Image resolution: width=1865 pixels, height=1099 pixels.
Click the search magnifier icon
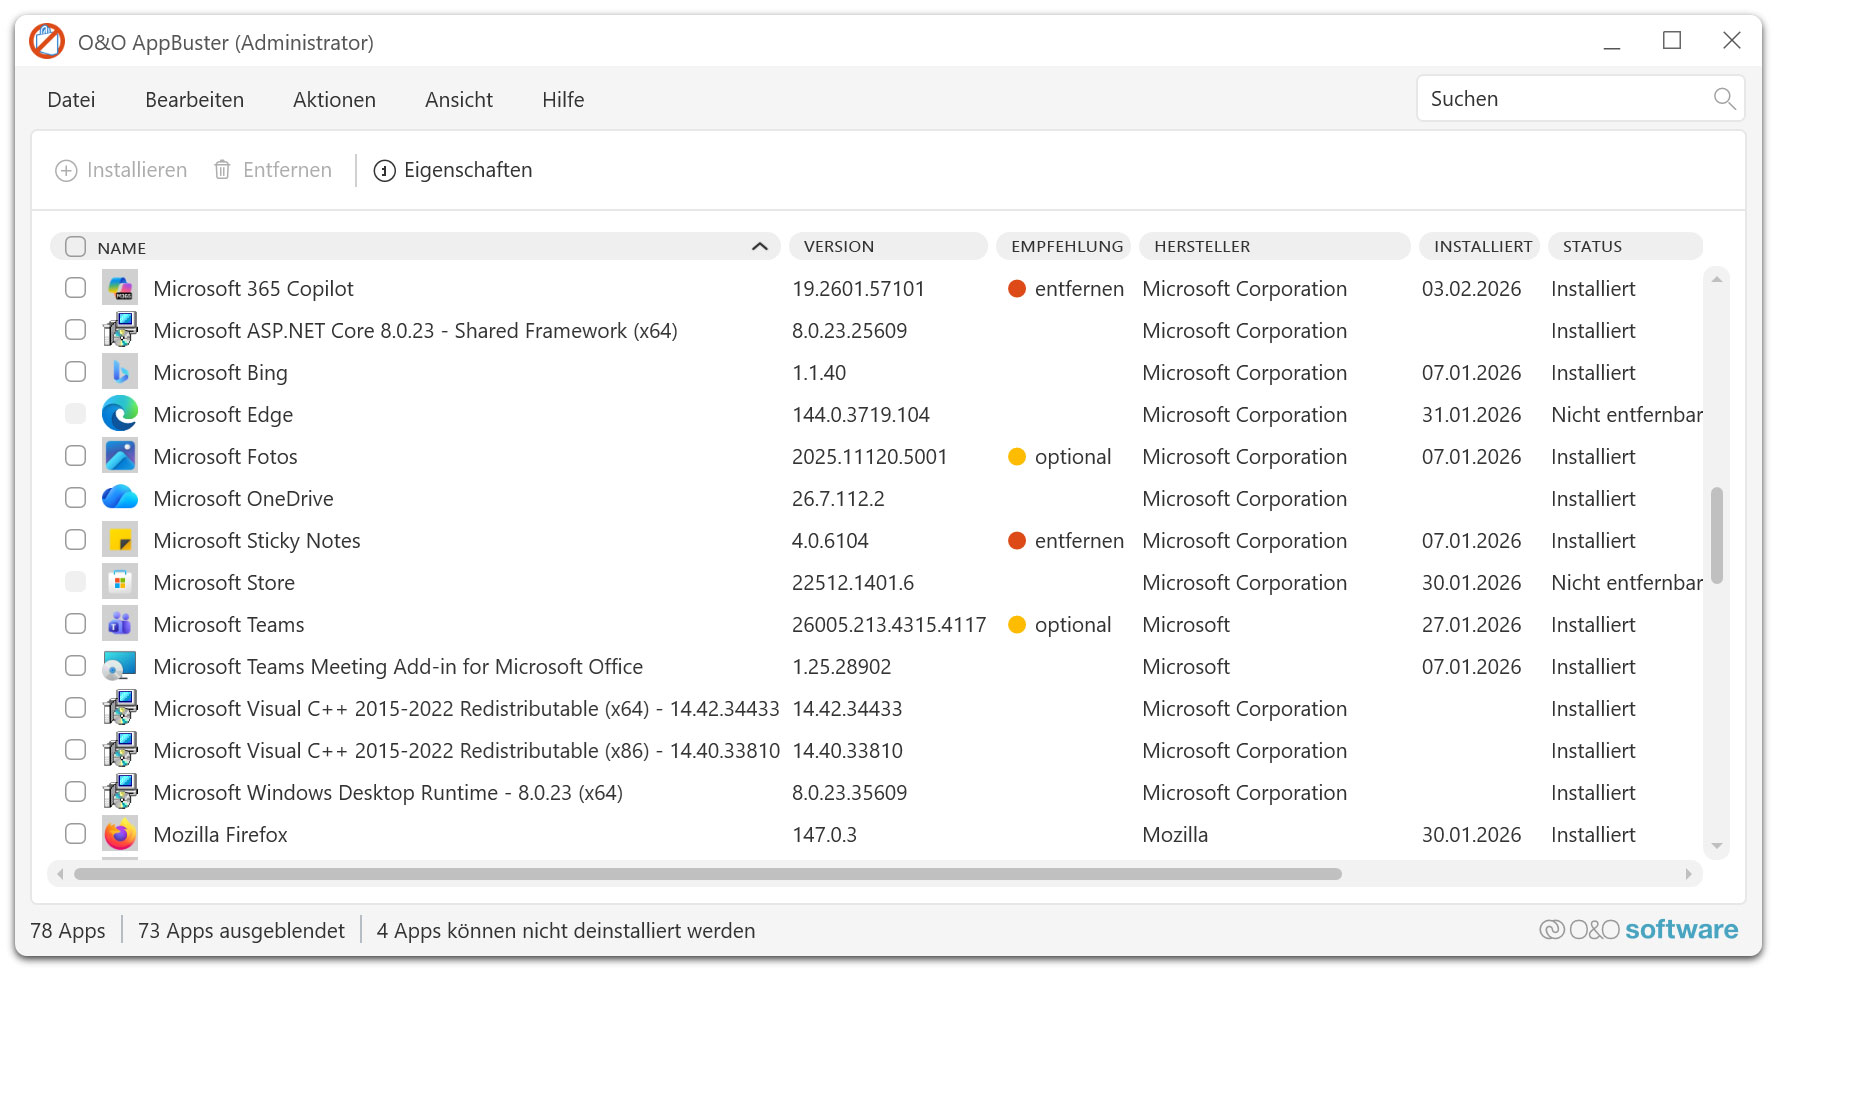[x=1723, y=99]
